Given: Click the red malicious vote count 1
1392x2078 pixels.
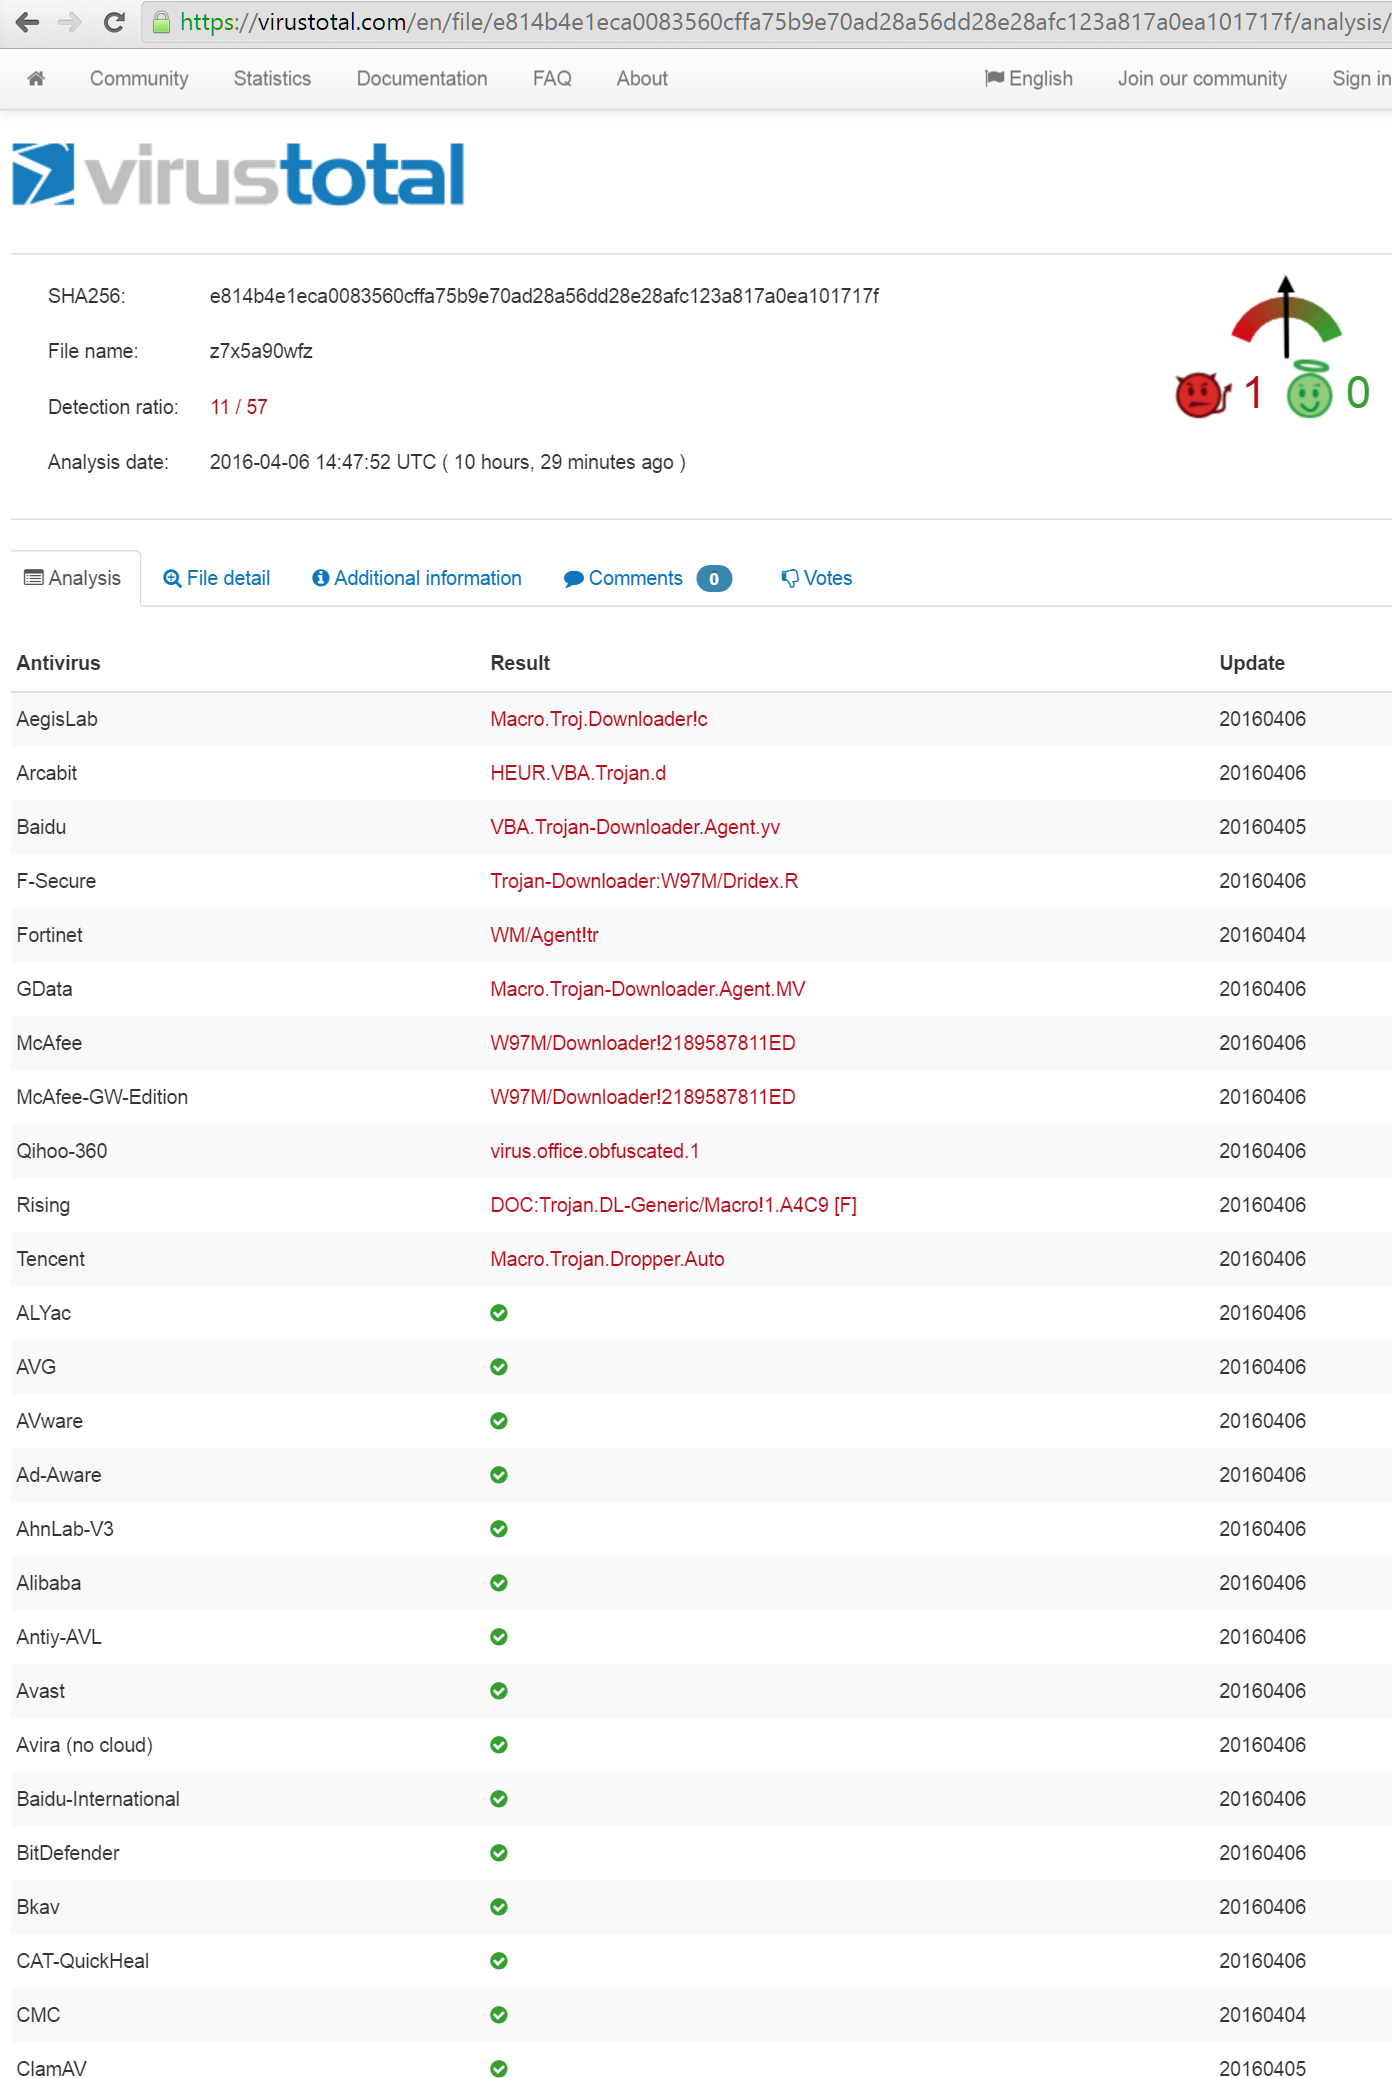Looking at the screenshot, I should point(1253,393).
